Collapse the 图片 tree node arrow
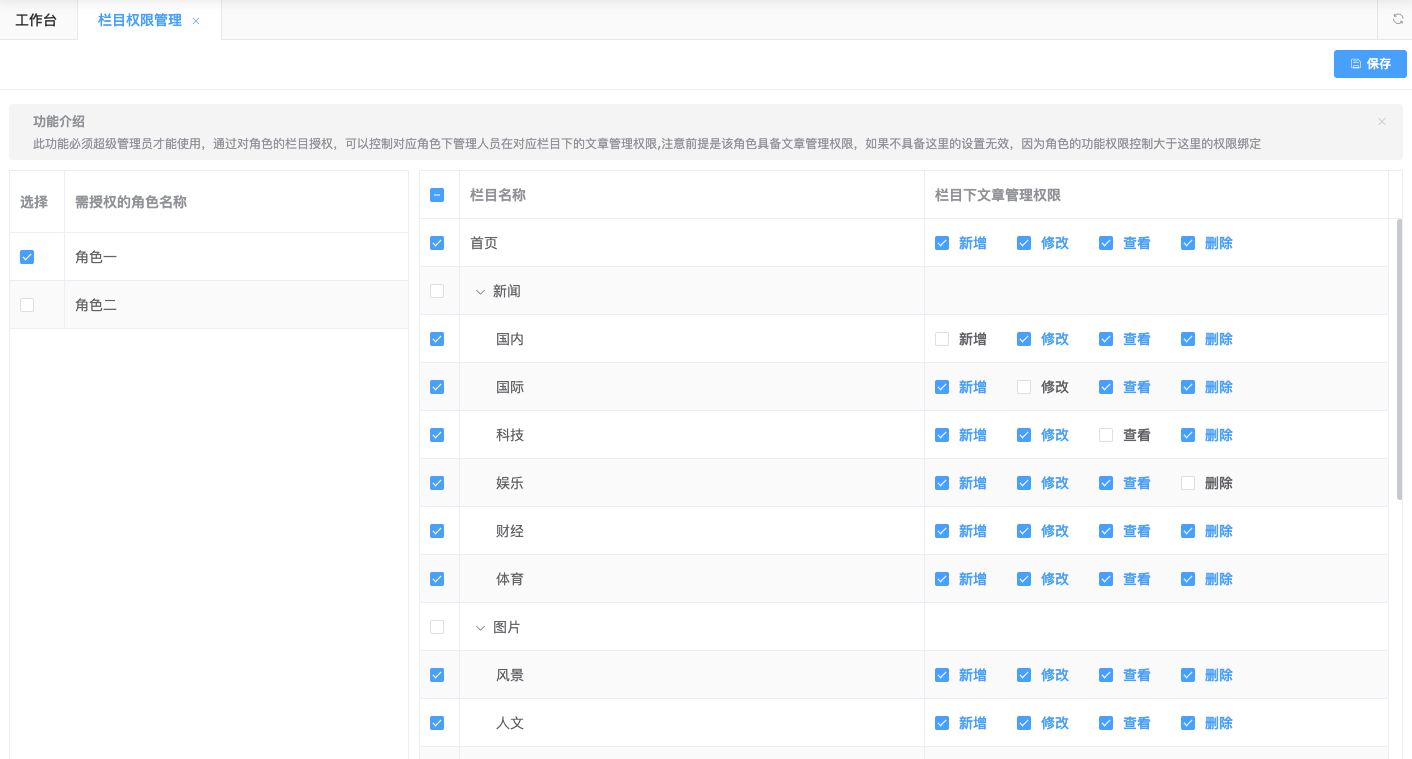1412x759 pixels. (480, 627)
